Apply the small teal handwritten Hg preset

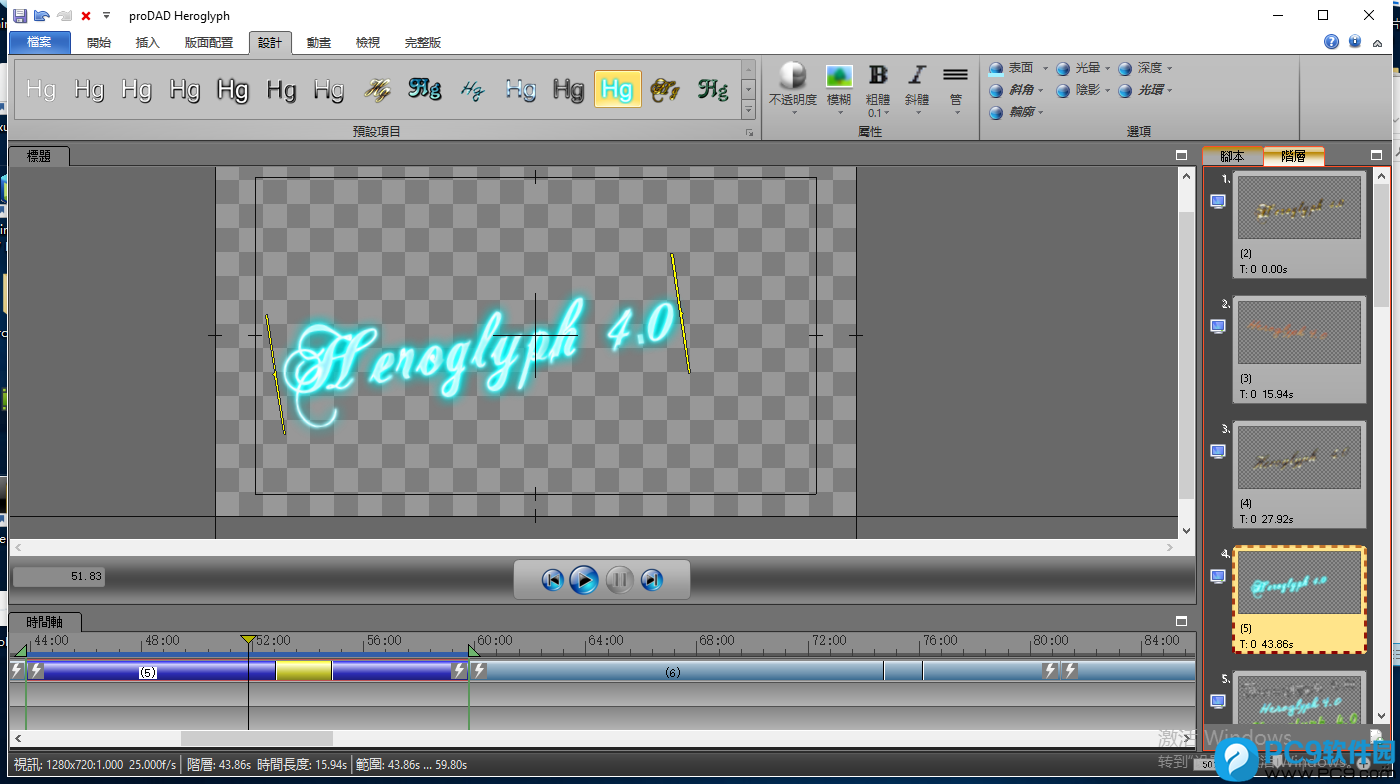tap(473, 89)
